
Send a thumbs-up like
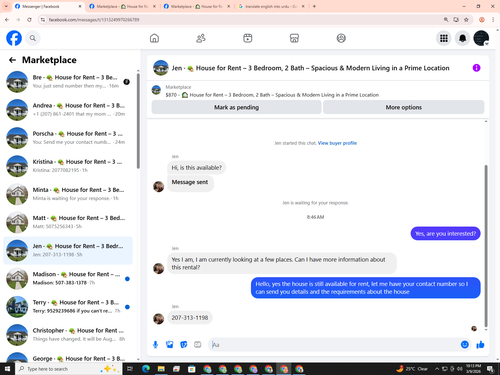click(480, 345)
